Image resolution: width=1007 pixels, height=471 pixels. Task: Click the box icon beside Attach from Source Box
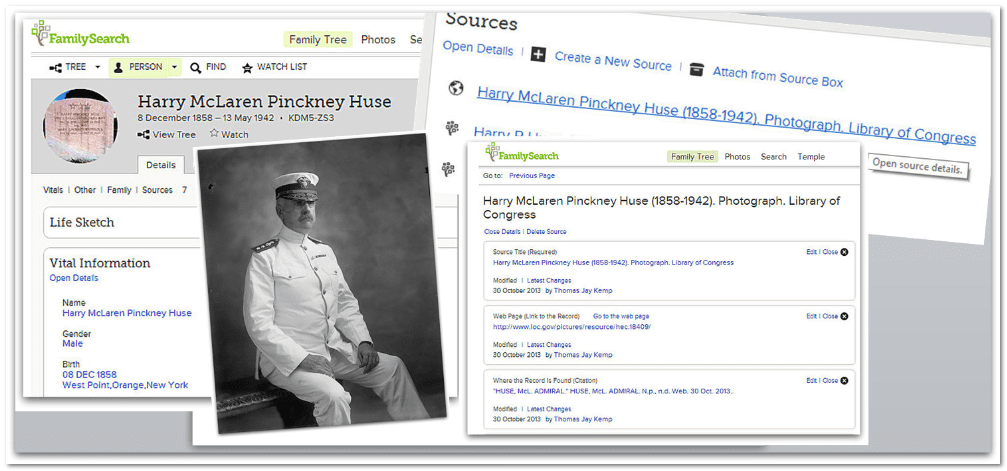pos(696,69)
